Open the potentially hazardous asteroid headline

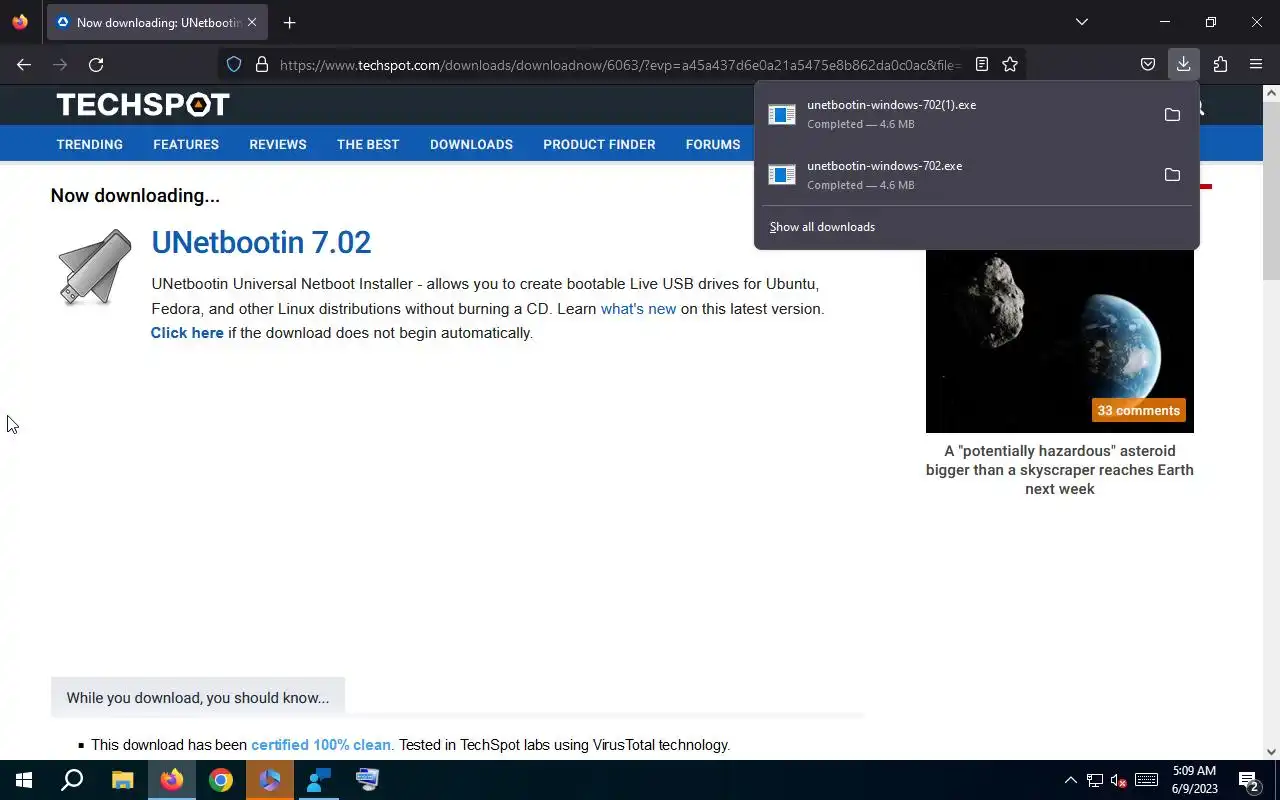pyautogui.click(x=1060, y=470)
